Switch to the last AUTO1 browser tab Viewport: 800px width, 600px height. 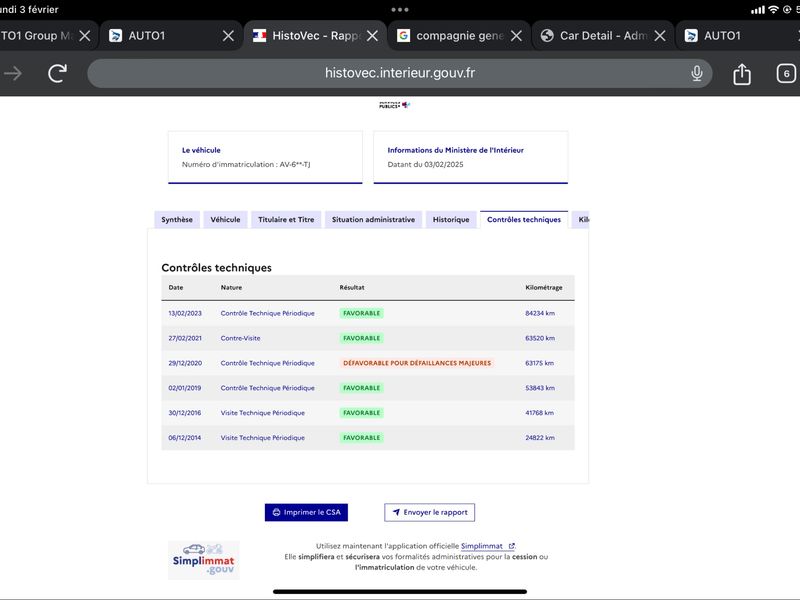click(738, 36)
